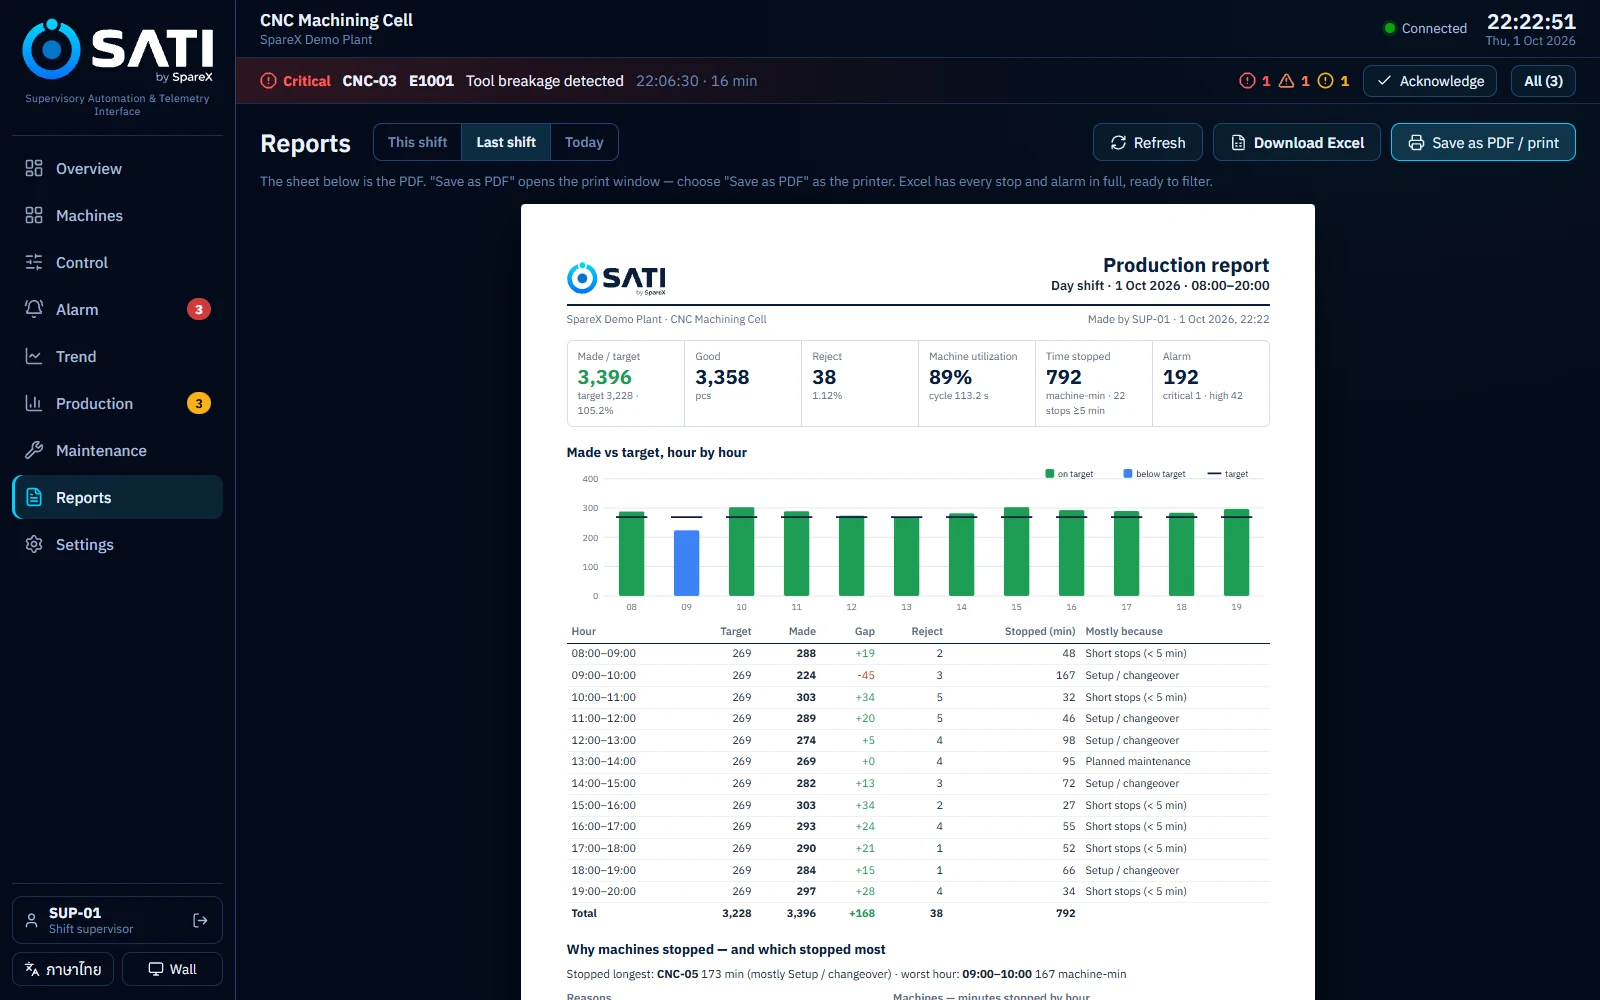
Task: Click the Made / target 3,396 value
Action: click(x=604, y=377)
